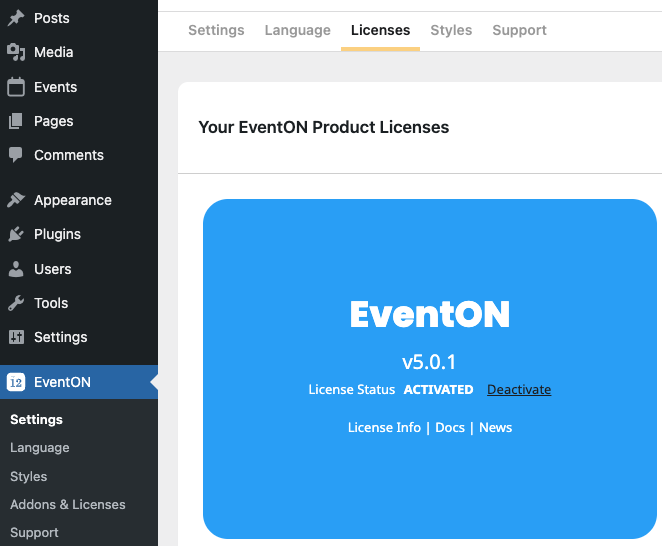Screen dimensions: 662x546
Task: Click the Appearance paintbrush icon
Action: [16, 200]
